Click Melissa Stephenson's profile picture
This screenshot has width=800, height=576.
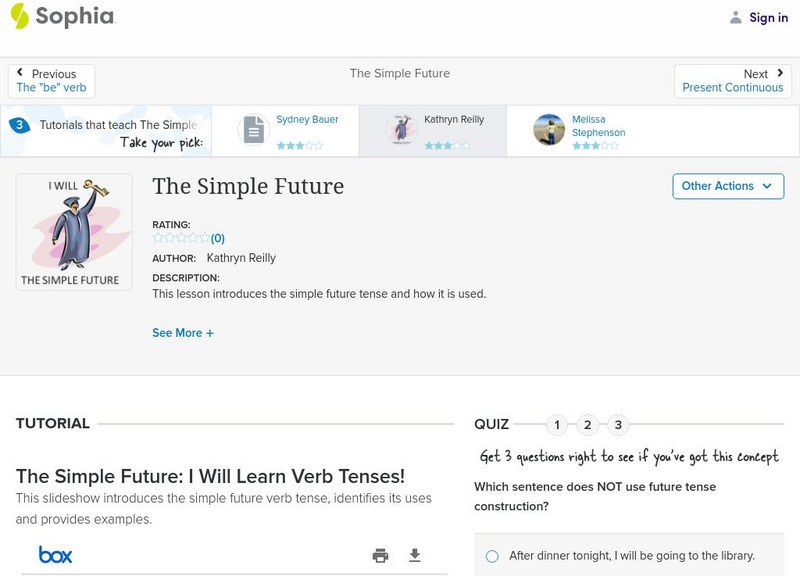pos(549,130)
